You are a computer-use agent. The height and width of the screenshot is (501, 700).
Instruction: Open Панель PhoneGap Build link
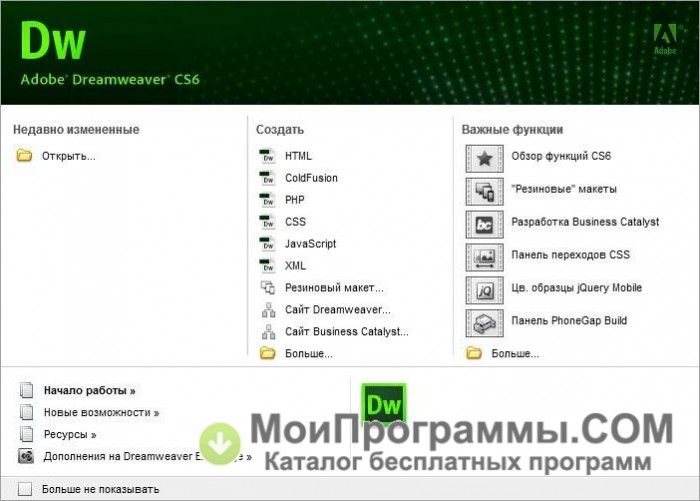pos(569,321)
